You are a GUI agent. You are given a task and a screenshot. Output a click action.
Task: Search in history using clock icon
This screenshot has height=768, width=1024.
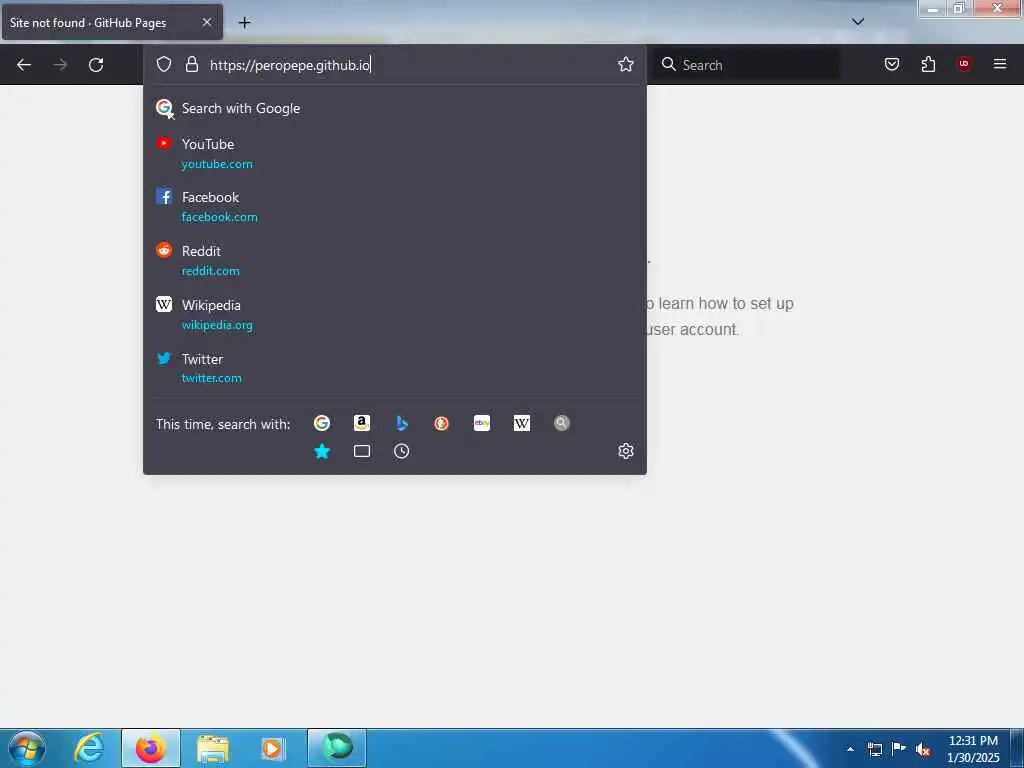tap(402, 451)
